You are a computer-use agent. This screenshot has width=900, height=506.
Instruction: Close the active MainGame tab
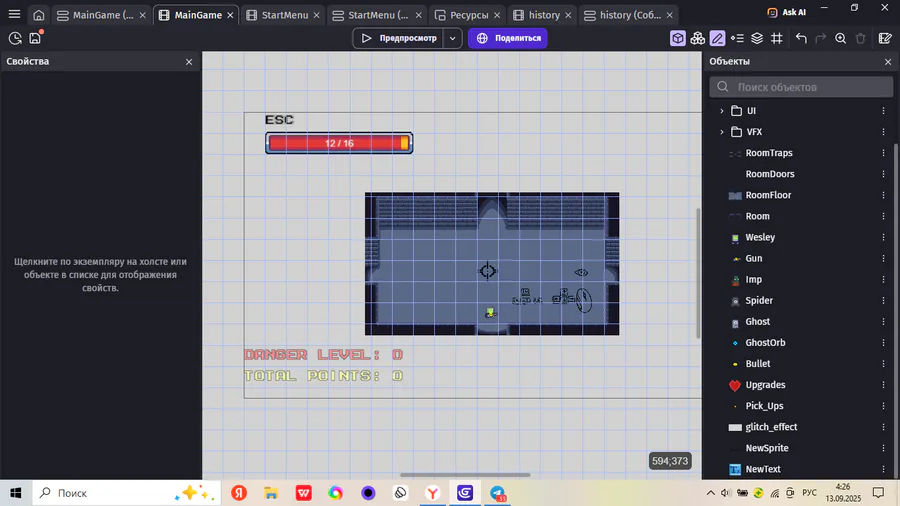[x=230, y=15]
